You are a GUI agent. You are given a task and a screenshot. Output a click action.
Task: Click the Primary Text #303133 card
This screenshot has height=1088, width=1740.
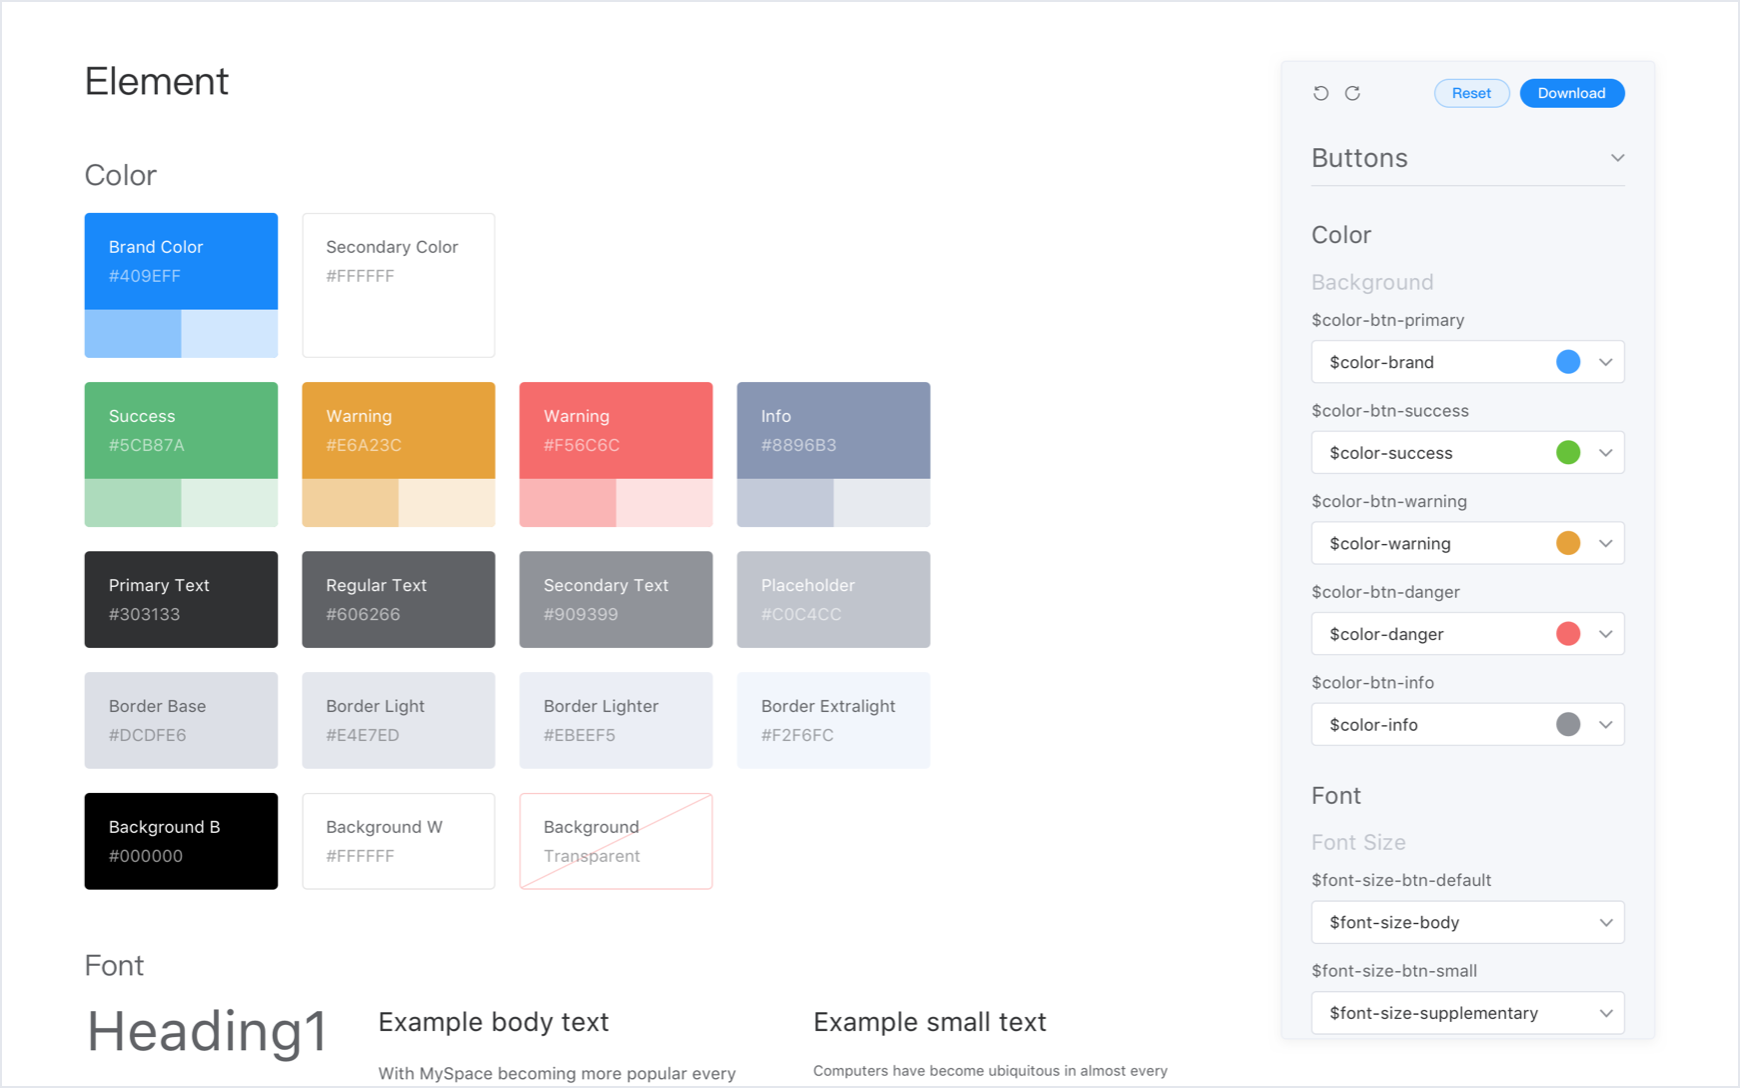180,599
